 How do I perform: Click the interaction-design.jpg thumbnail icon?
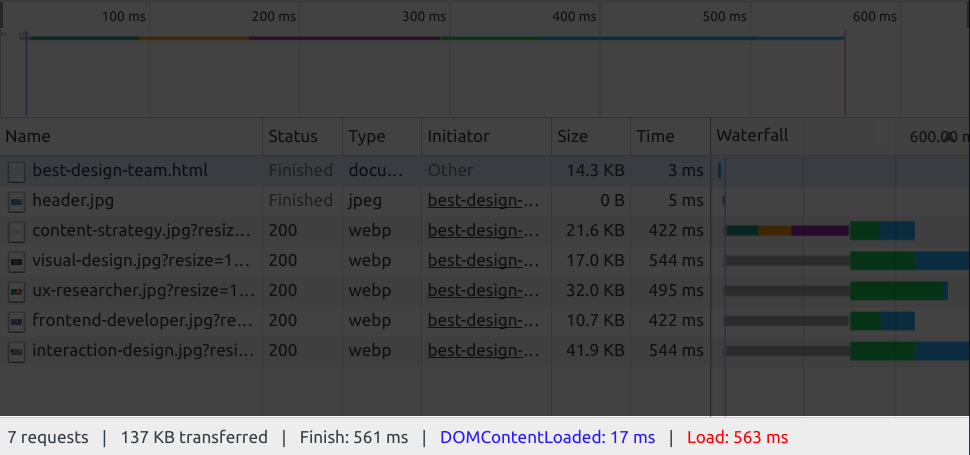[x=16, y=351]
